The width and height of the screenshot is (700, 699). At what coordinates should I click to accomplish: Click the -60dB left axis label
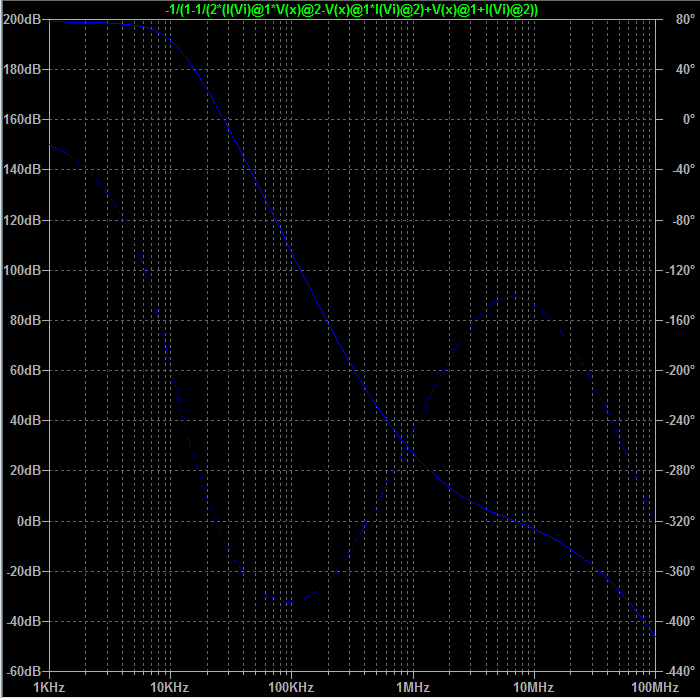pyautogui.click(x=23, y=671)
